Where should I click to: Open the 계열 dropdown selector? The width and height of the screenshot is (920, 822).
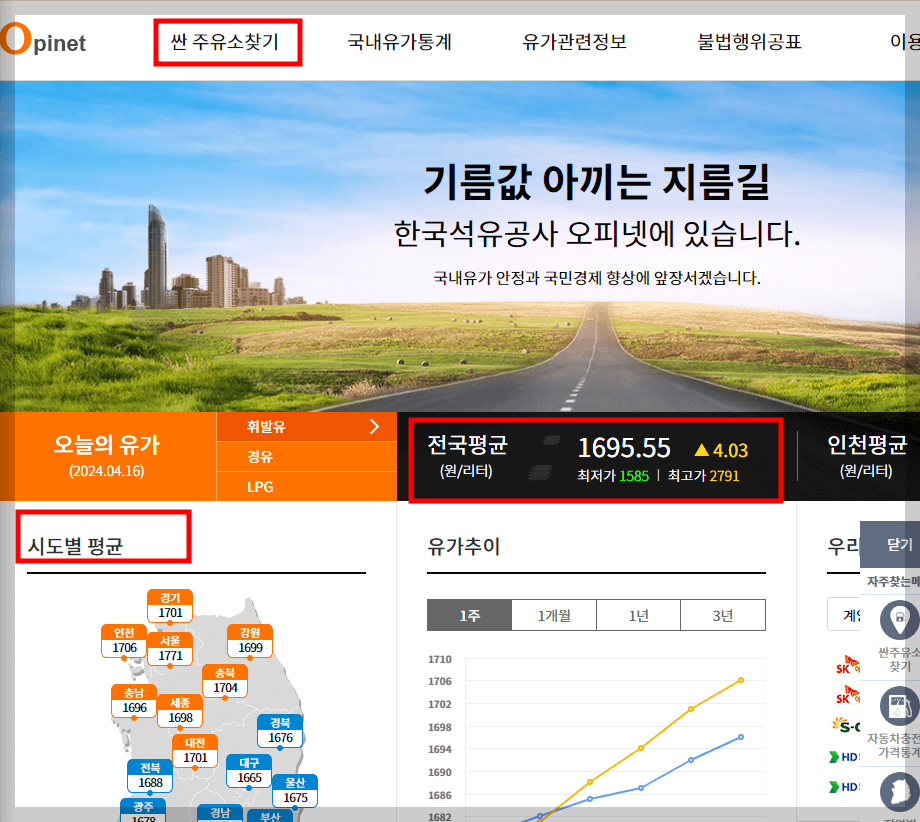[x=852, y=615]
